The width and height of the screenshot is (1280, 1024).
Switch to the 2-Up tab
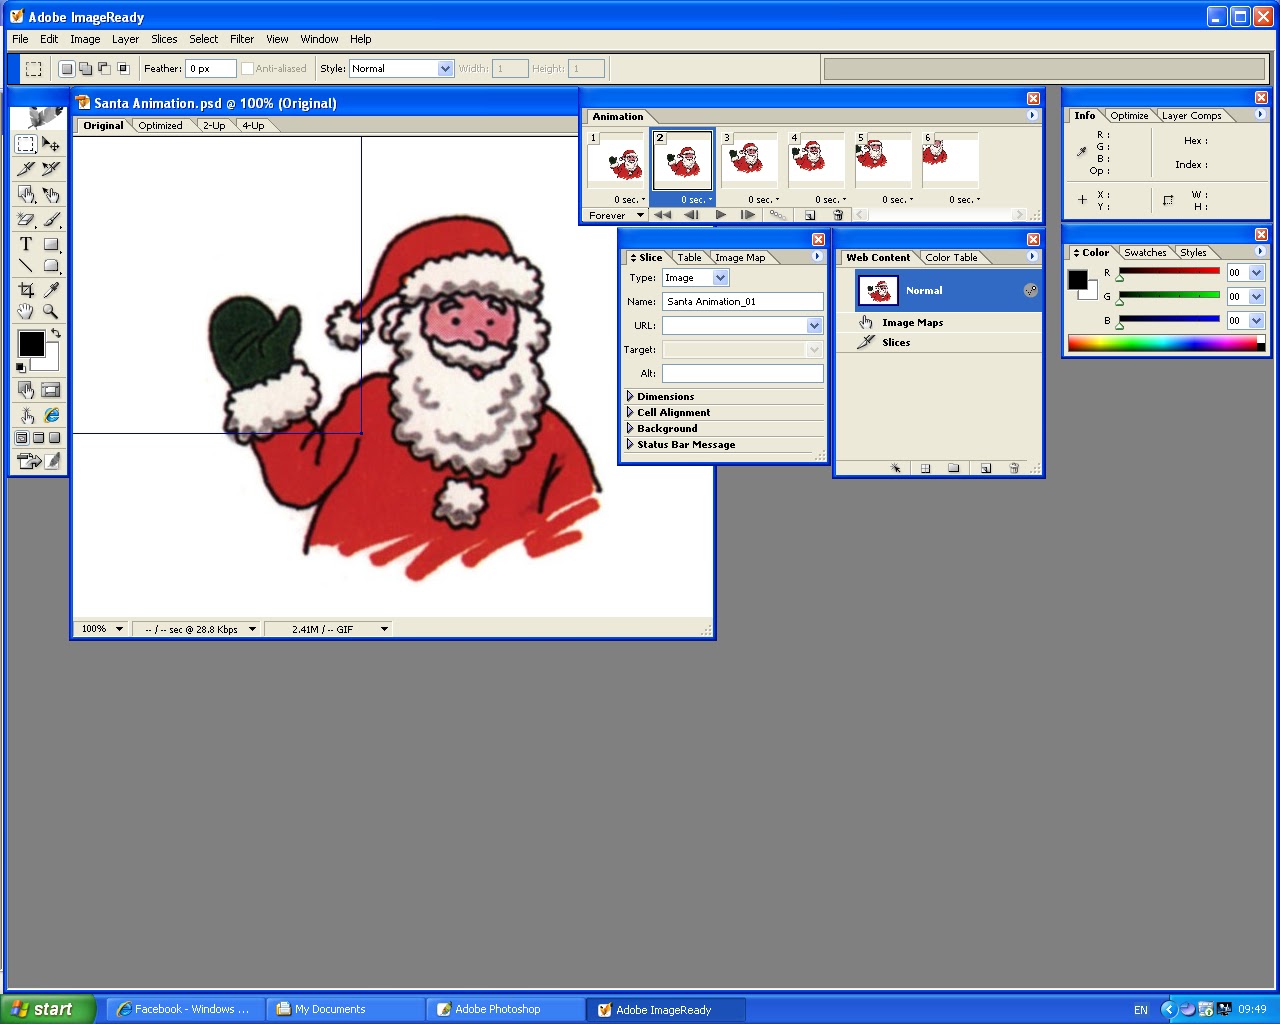[214, 126]
